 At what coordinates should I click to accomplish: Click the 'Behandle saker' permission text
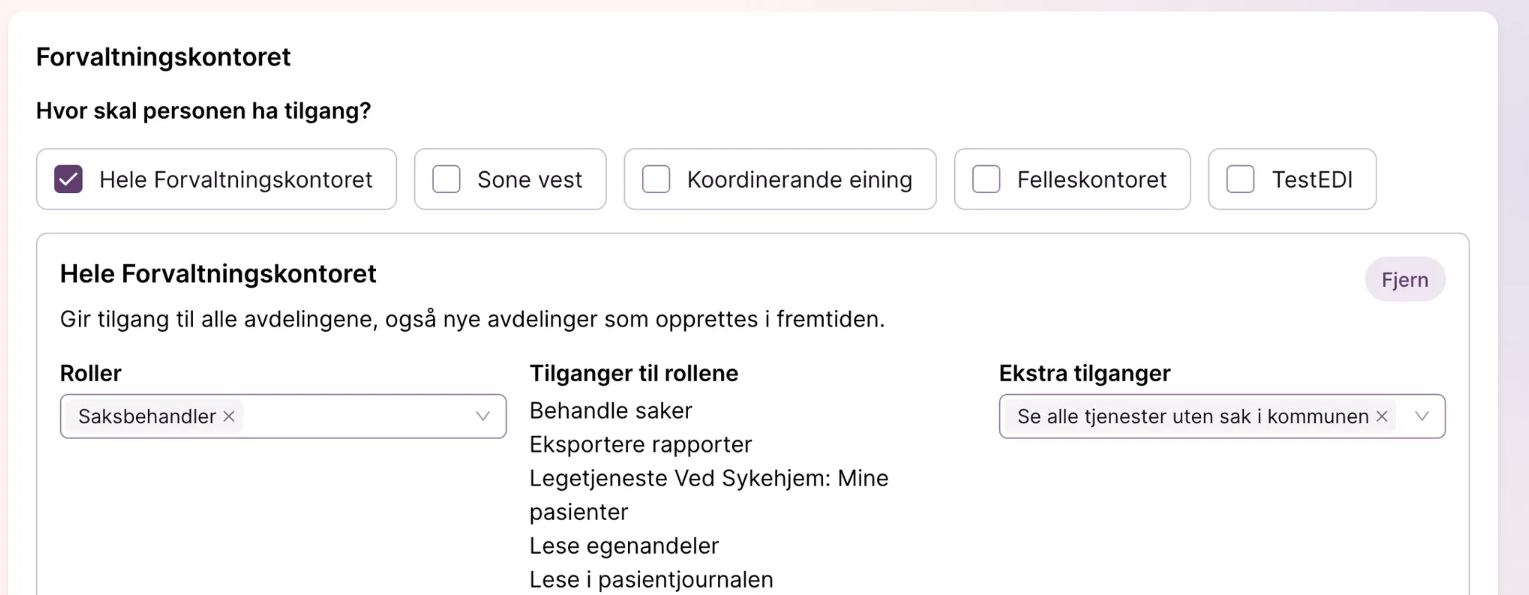click(x=611, y=411)
